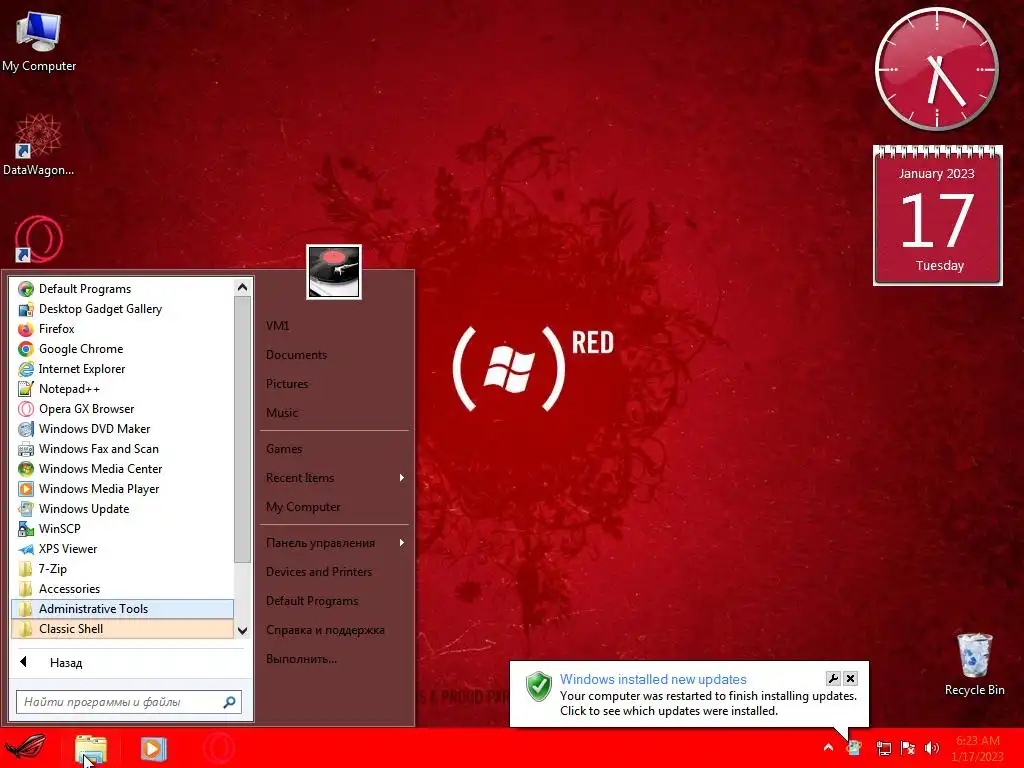Image resolution: width=1024 pixels, height=768 pixels.
Task: Expand the Accessories folder
Action: (122, 589)
